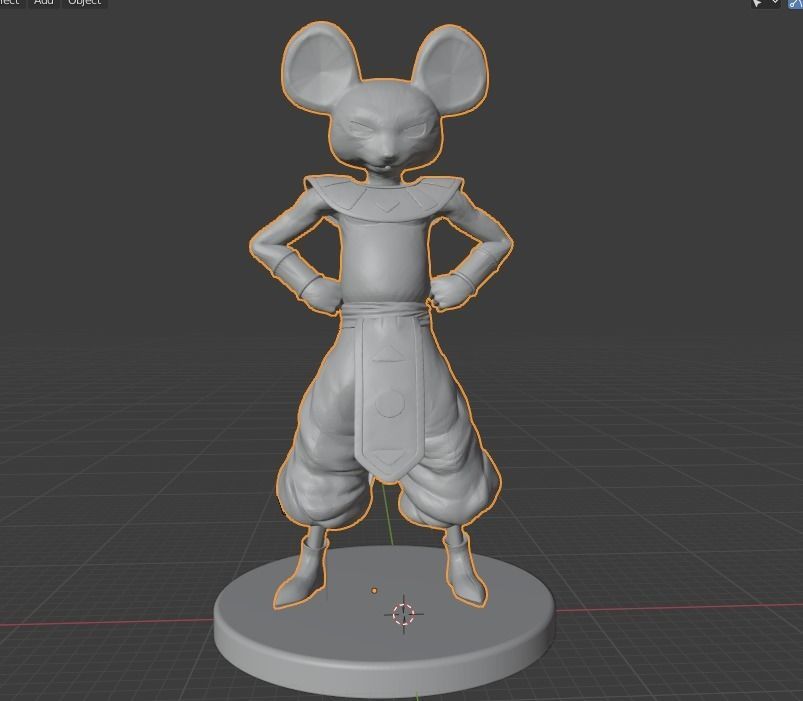Click the 3D cursor crosshair on the base

click(x=404, y=614)
